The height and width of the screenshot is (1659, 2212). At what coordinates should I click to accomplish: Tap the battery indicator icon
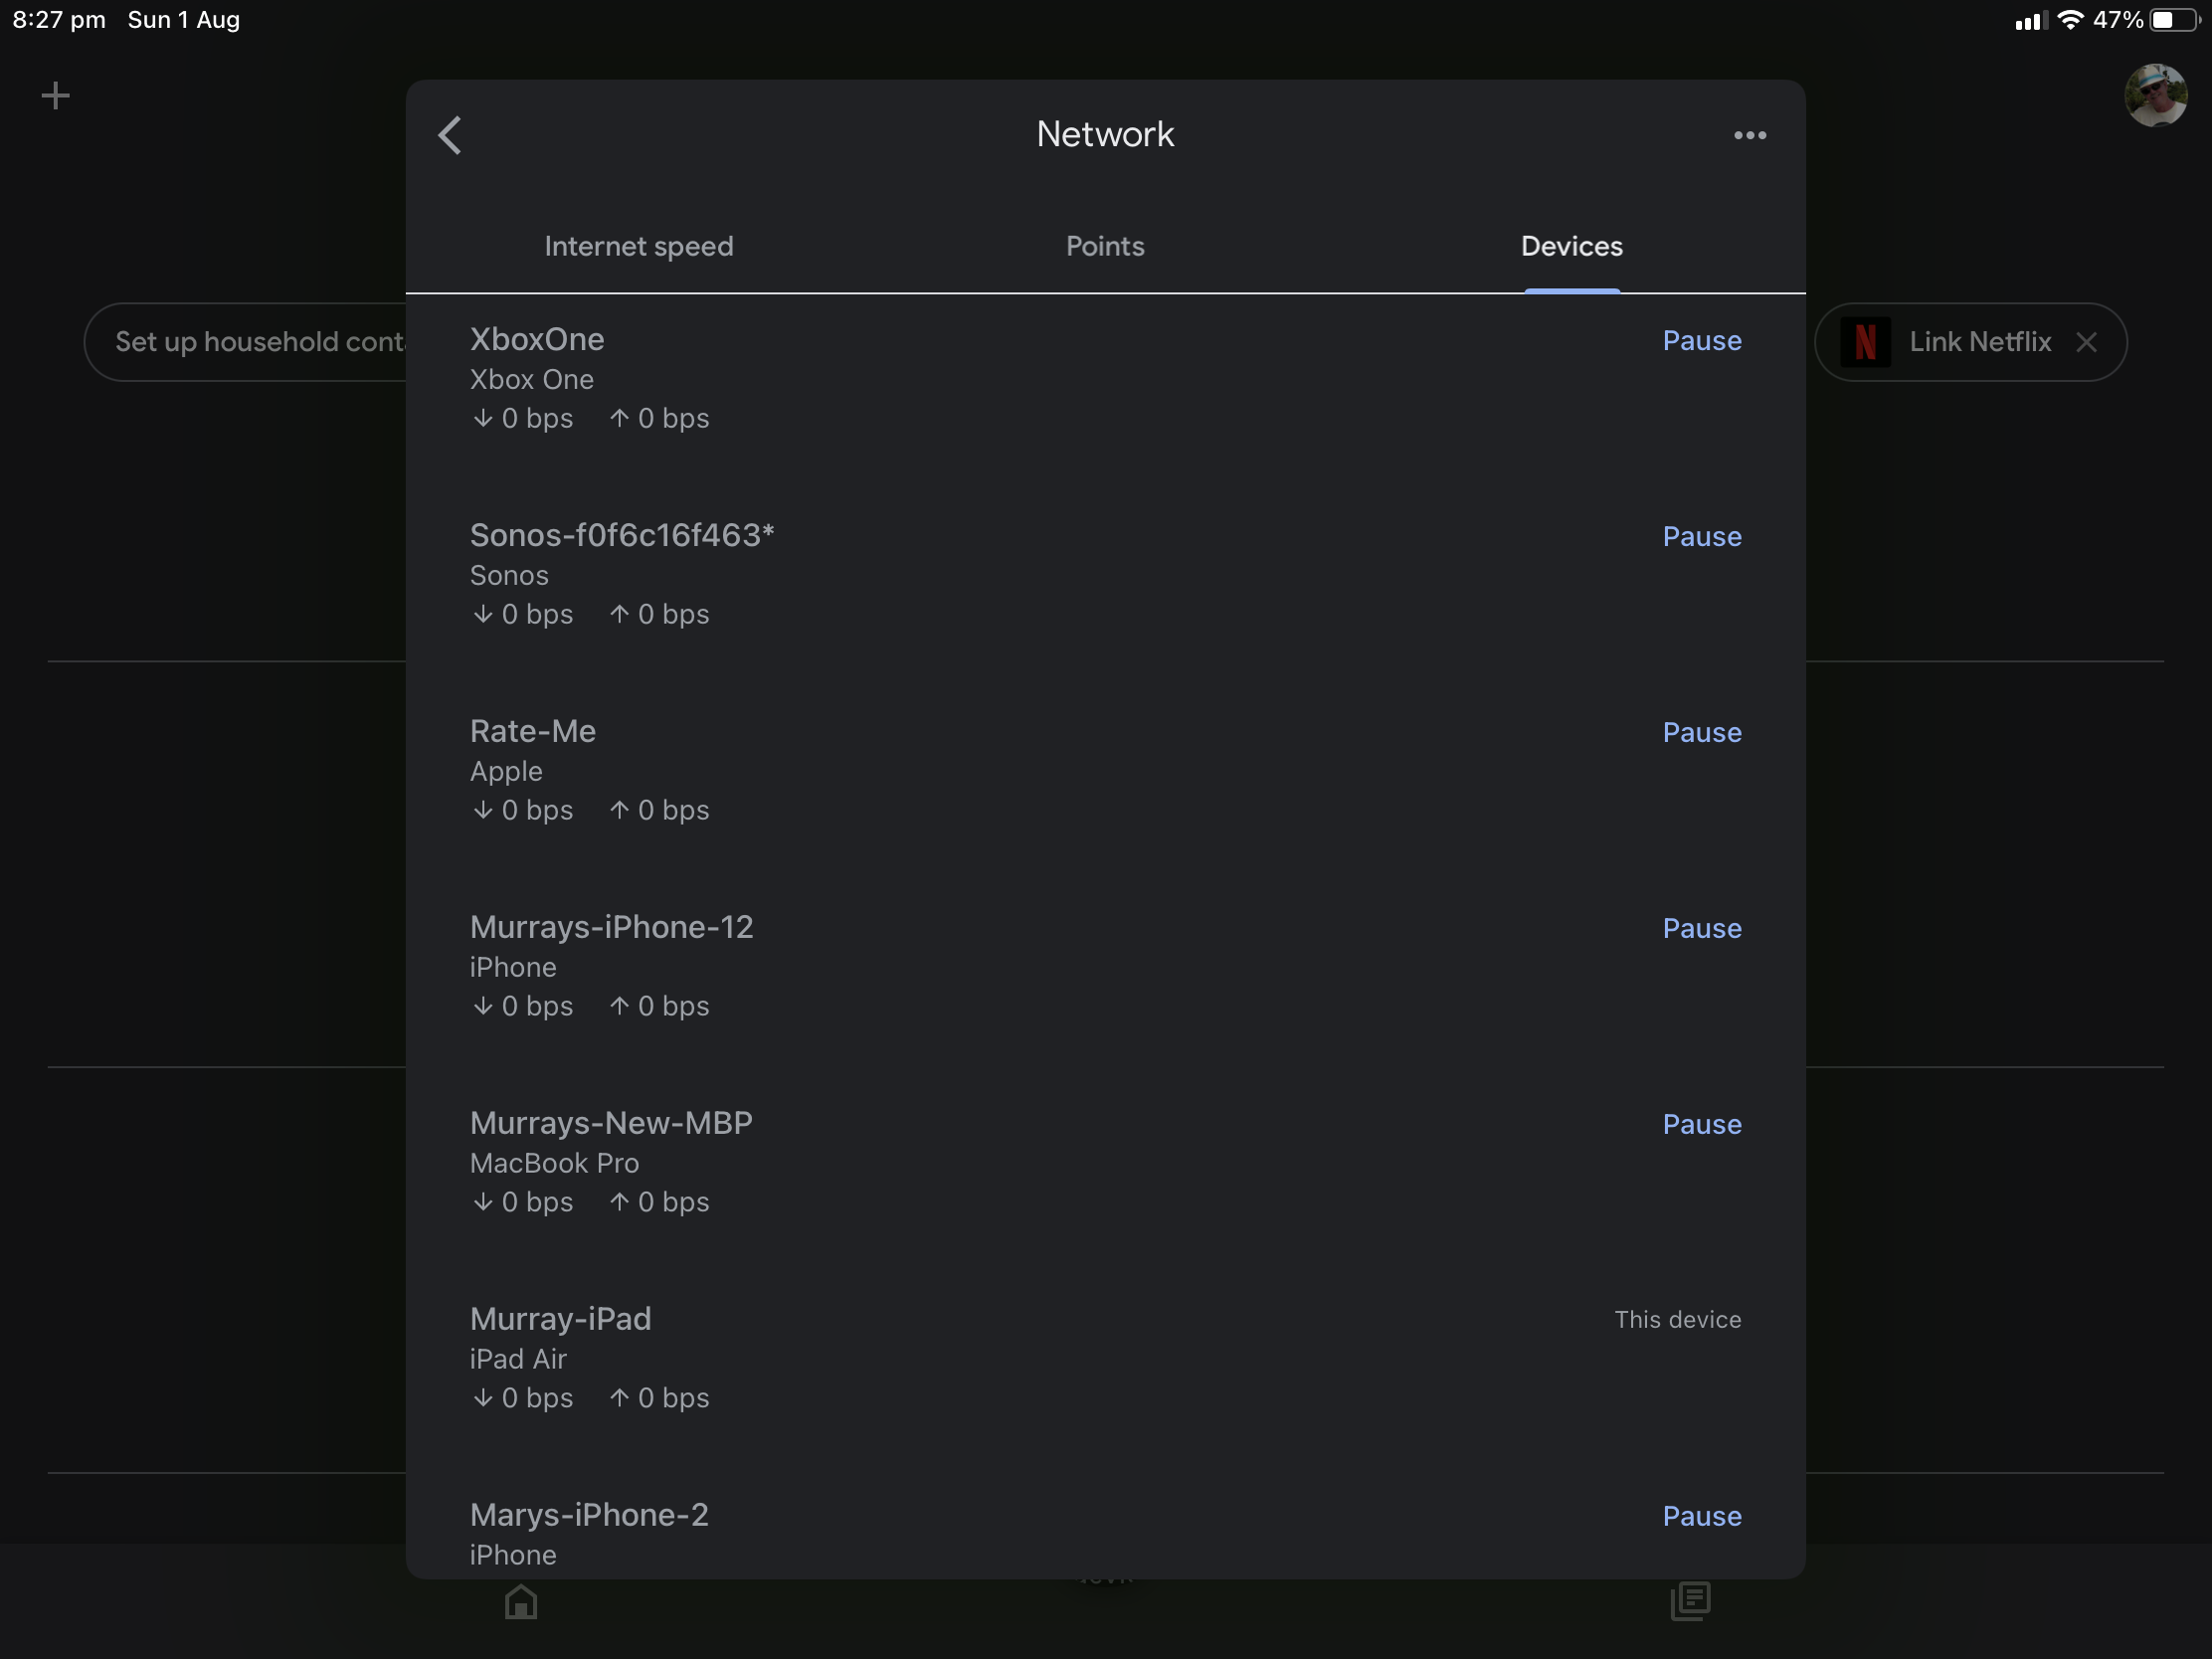point(2173,20)
